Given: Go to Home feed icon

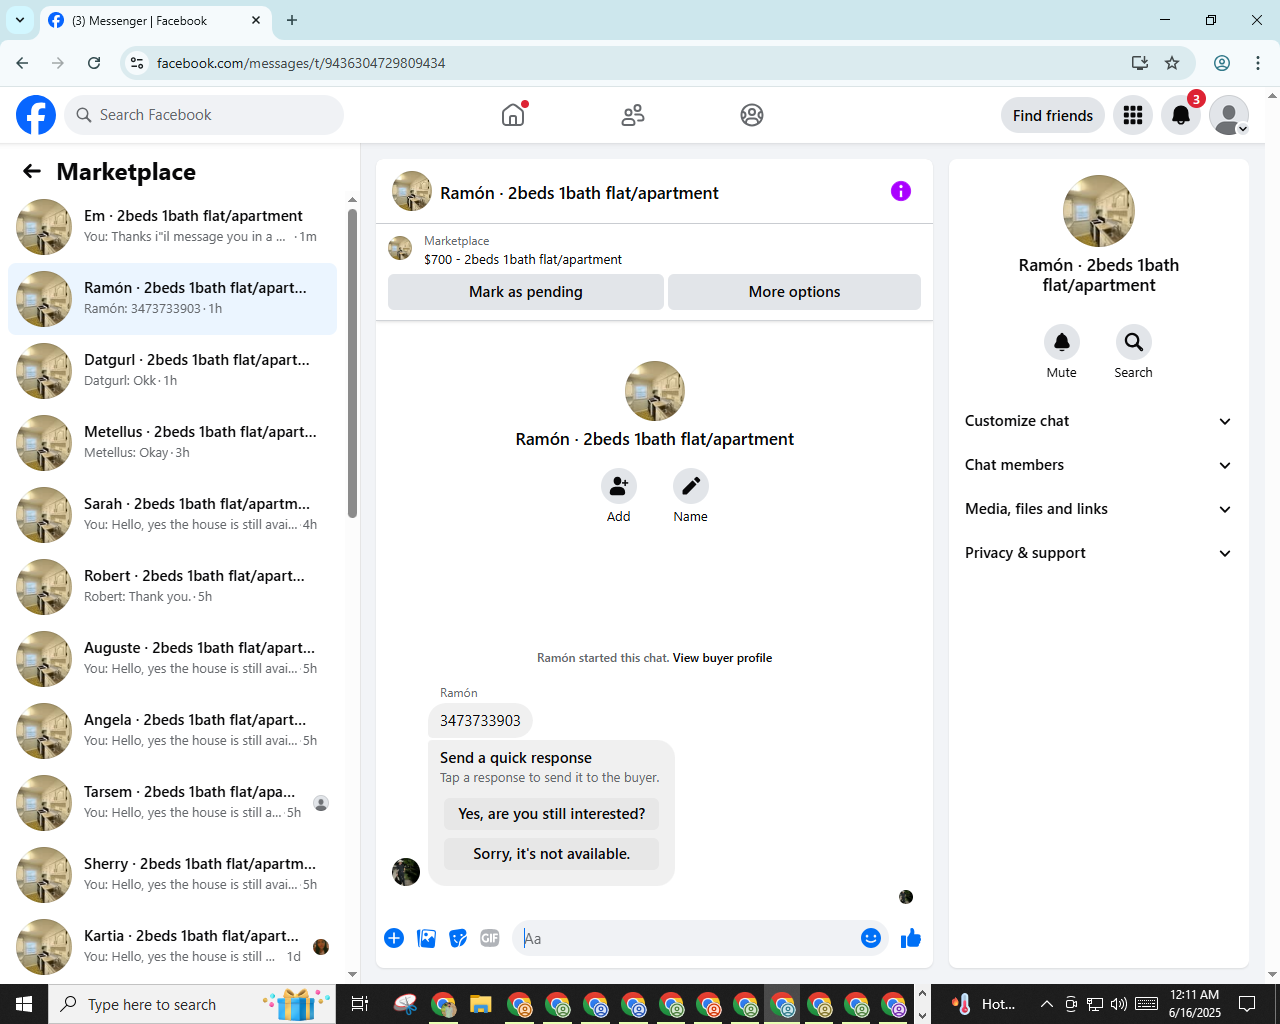Looking at the screenshot, I should 513,115.
